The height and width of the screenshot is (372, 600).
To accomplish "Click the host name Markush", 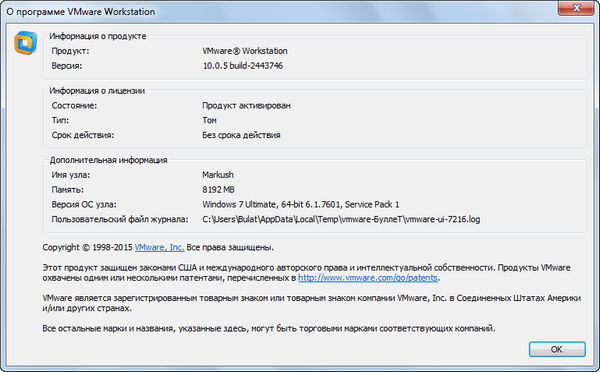I will 218,175.
